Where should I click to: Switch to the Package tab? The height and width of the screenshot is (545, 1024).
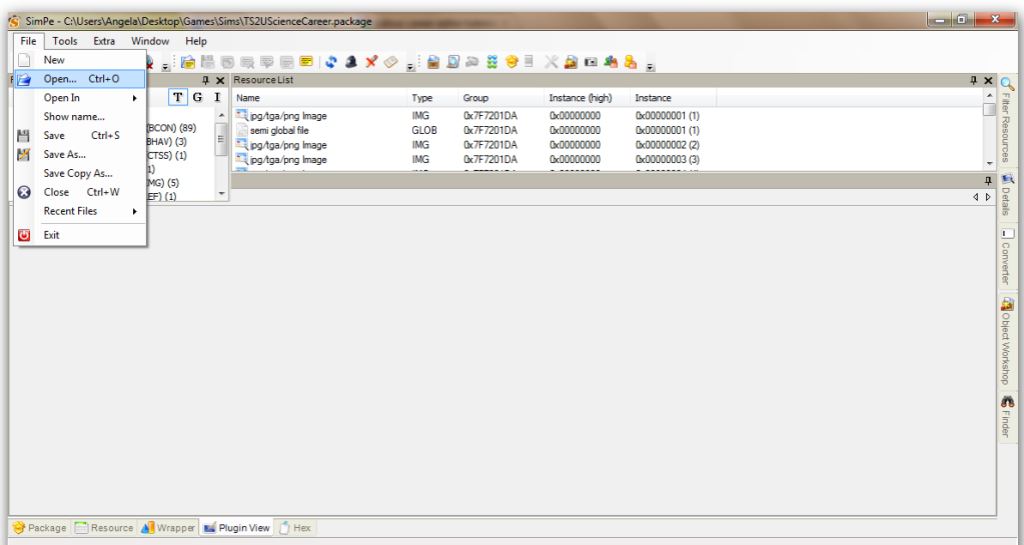point(40,527)
